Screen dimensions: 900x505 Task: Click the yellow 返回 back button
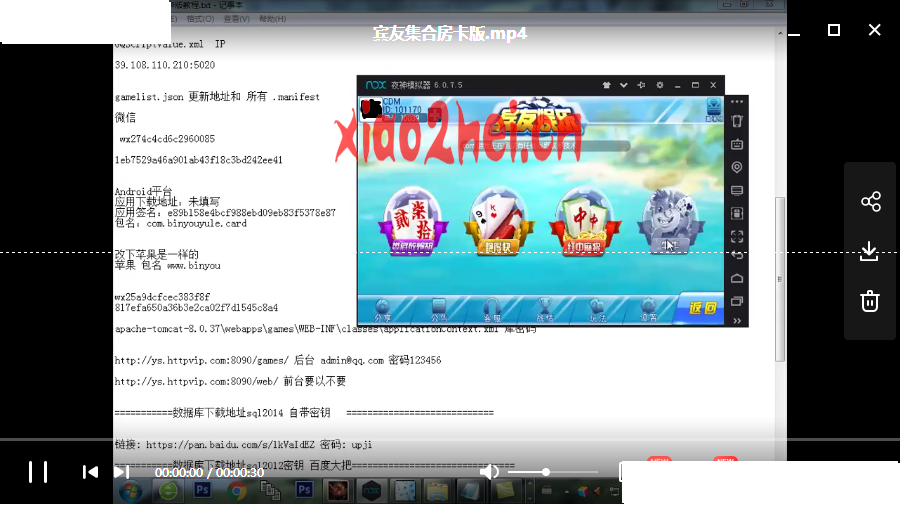coord(702,309)
